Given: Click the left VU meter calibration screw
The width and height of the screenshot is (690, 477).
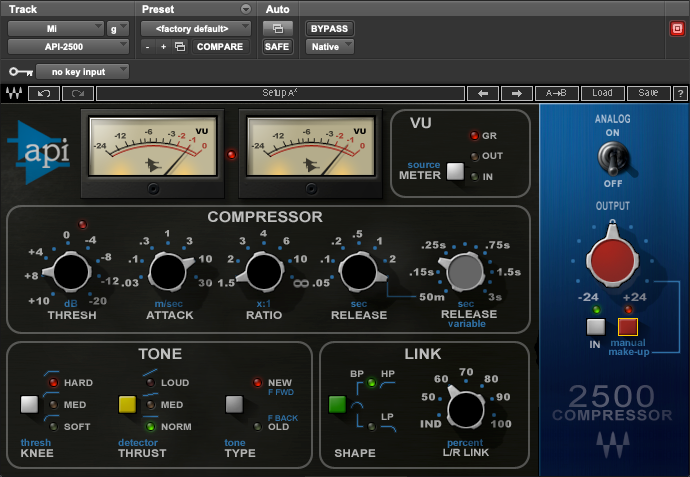Looking at the screenshot, I should [153, 189].
